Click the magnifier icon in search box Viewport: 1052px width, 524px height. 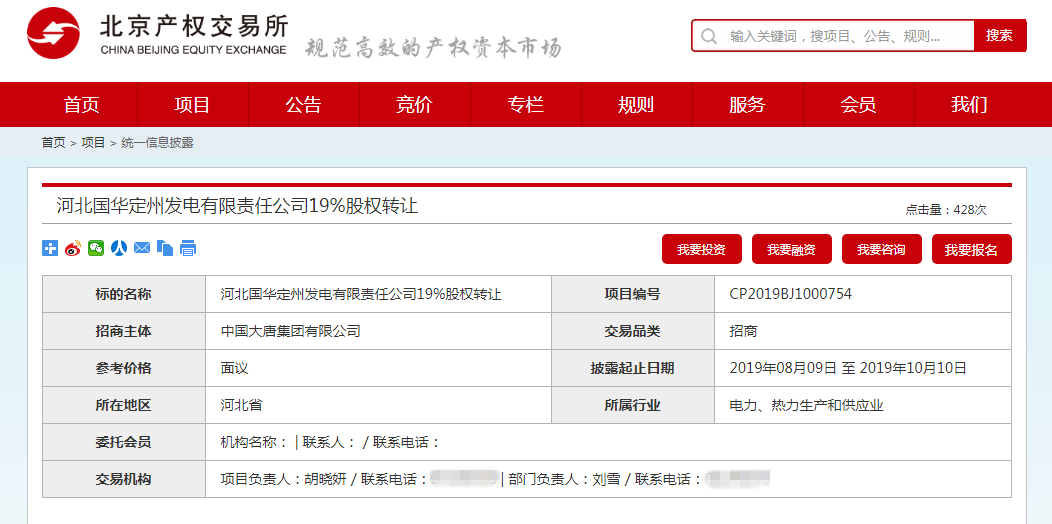[708, 36]
